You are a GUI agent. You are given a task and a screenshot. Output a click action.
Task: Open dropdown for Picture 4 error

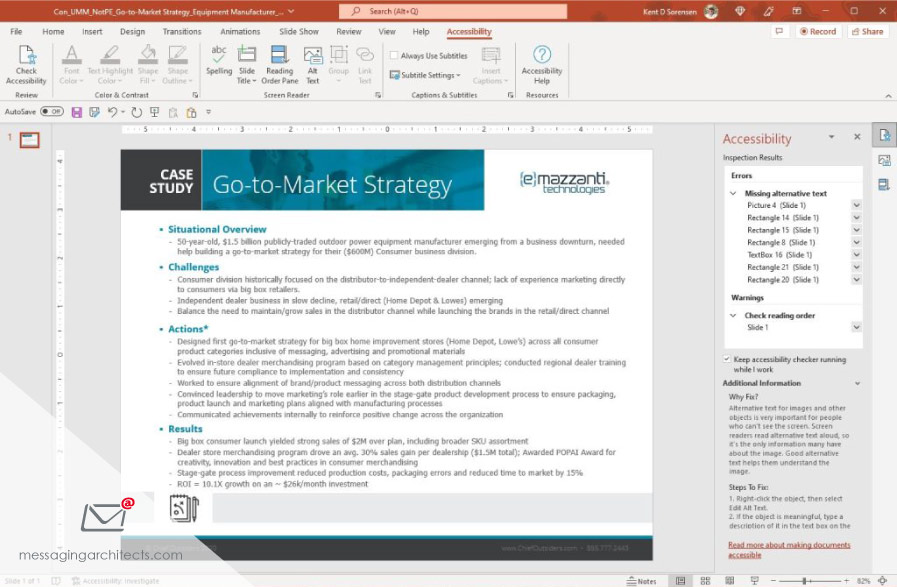[856, 205]
